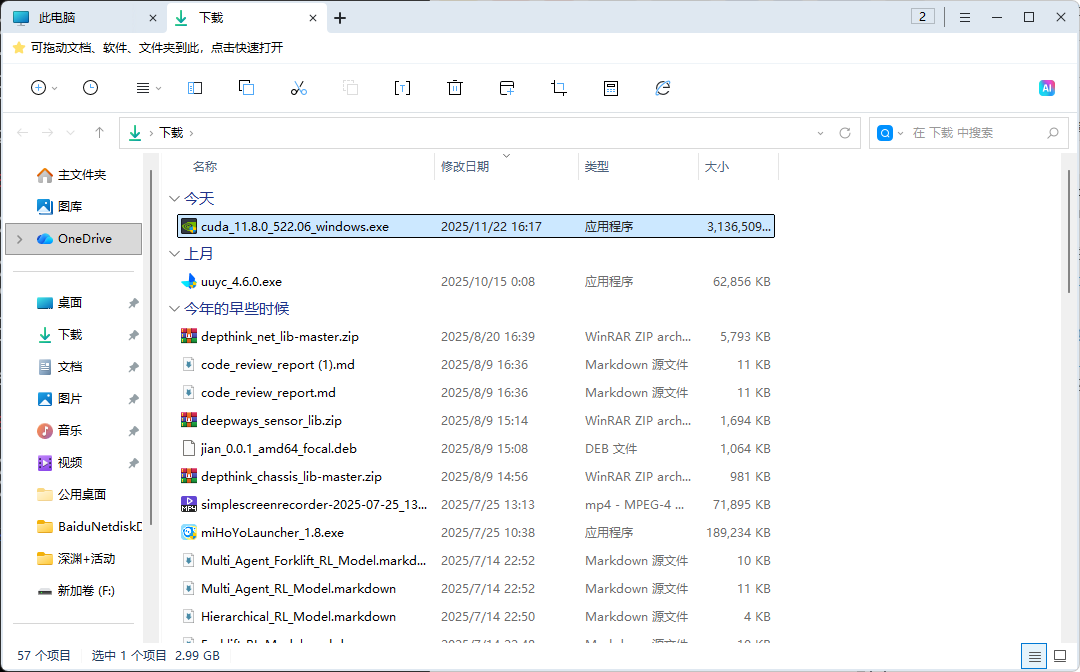
Task: Click the properties sheet icon
Action: coord(611,88)
